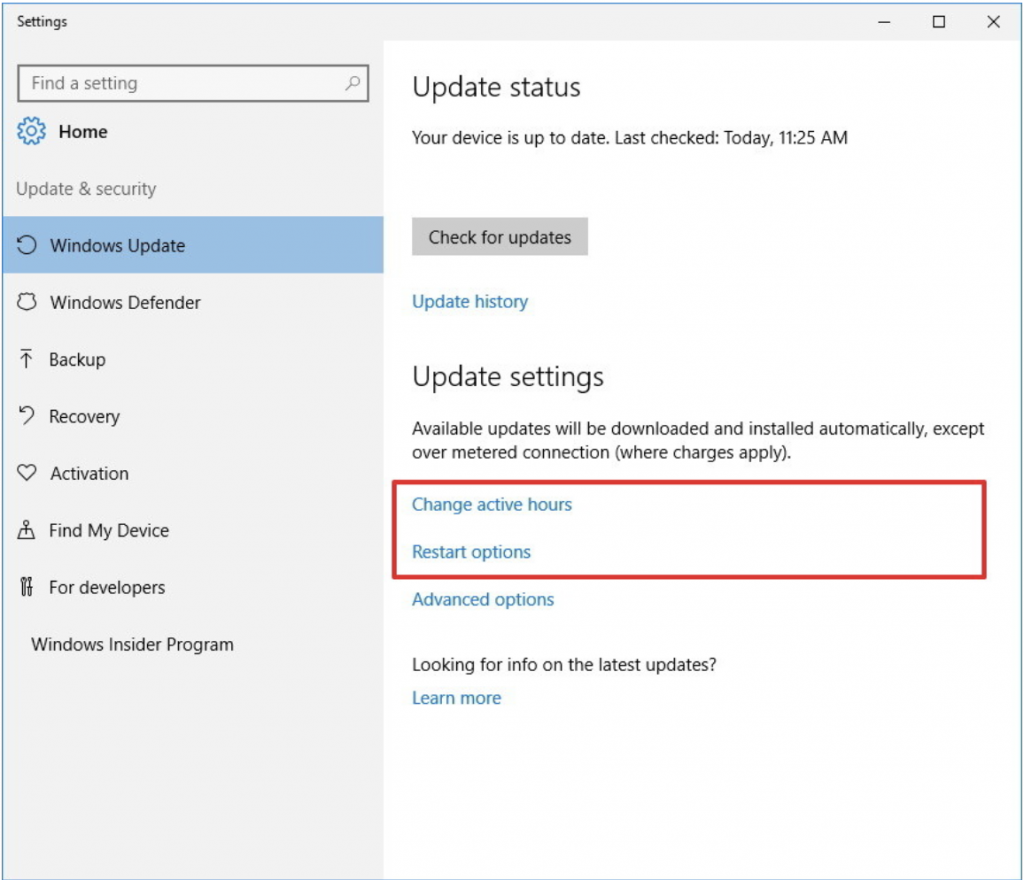Select the Recovery icon in the sidebar
The width and height of the screenshot is (1024, 880).
tap(28, 416)
